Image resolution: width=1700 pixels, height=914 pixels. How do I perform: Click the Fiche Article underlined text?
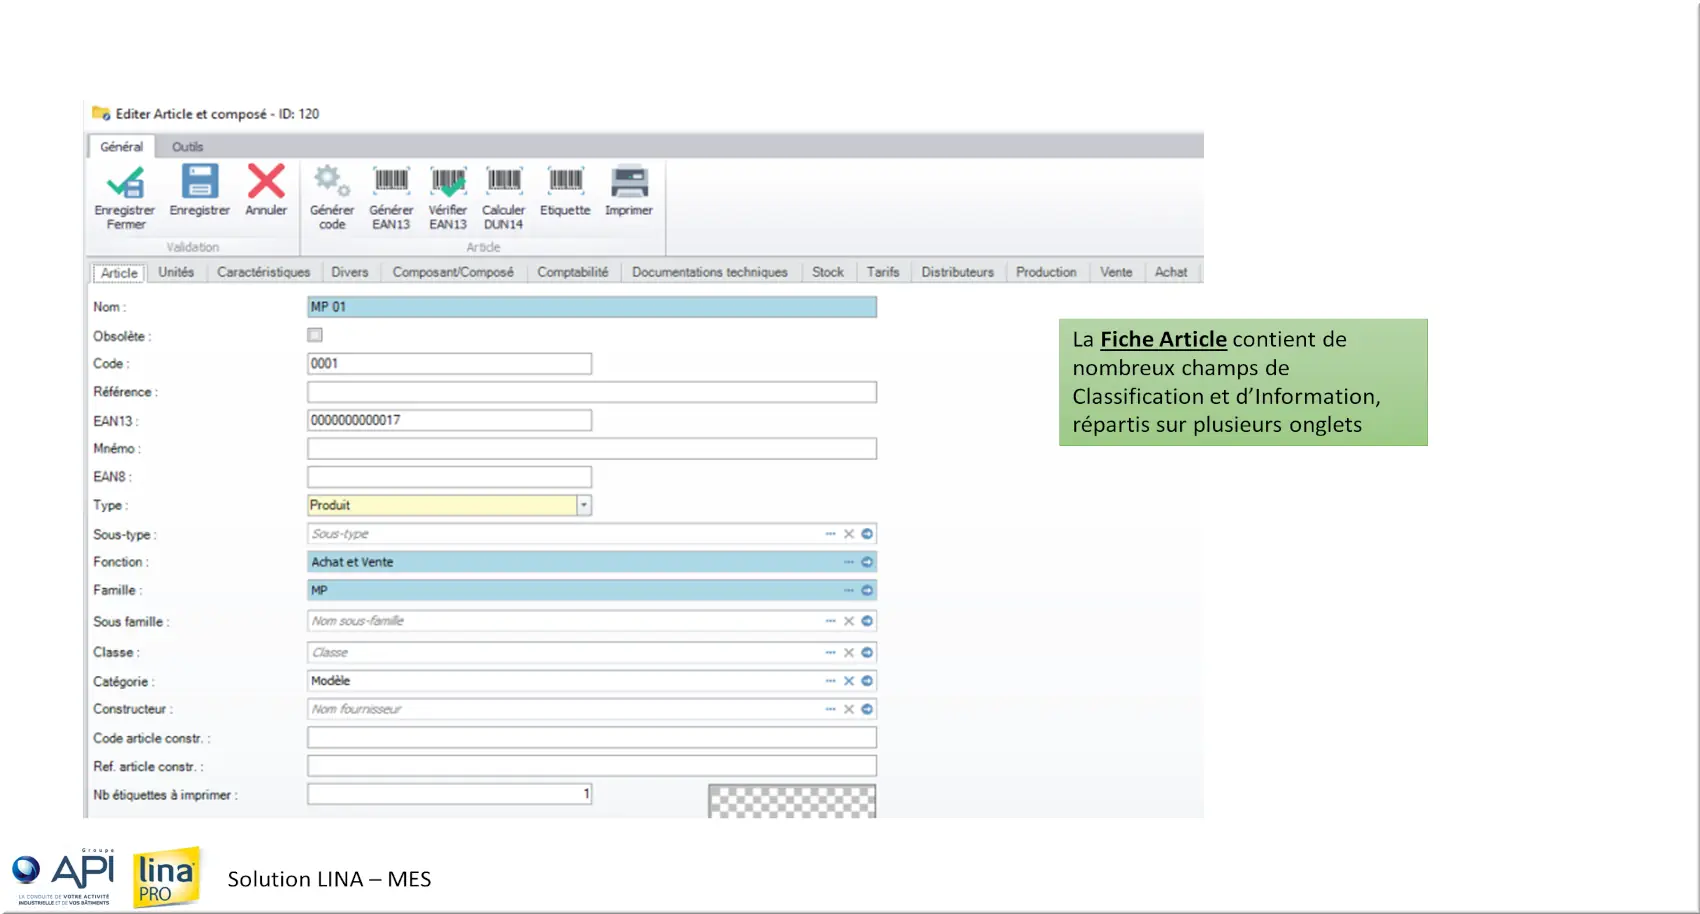[x=1163, y=339]
